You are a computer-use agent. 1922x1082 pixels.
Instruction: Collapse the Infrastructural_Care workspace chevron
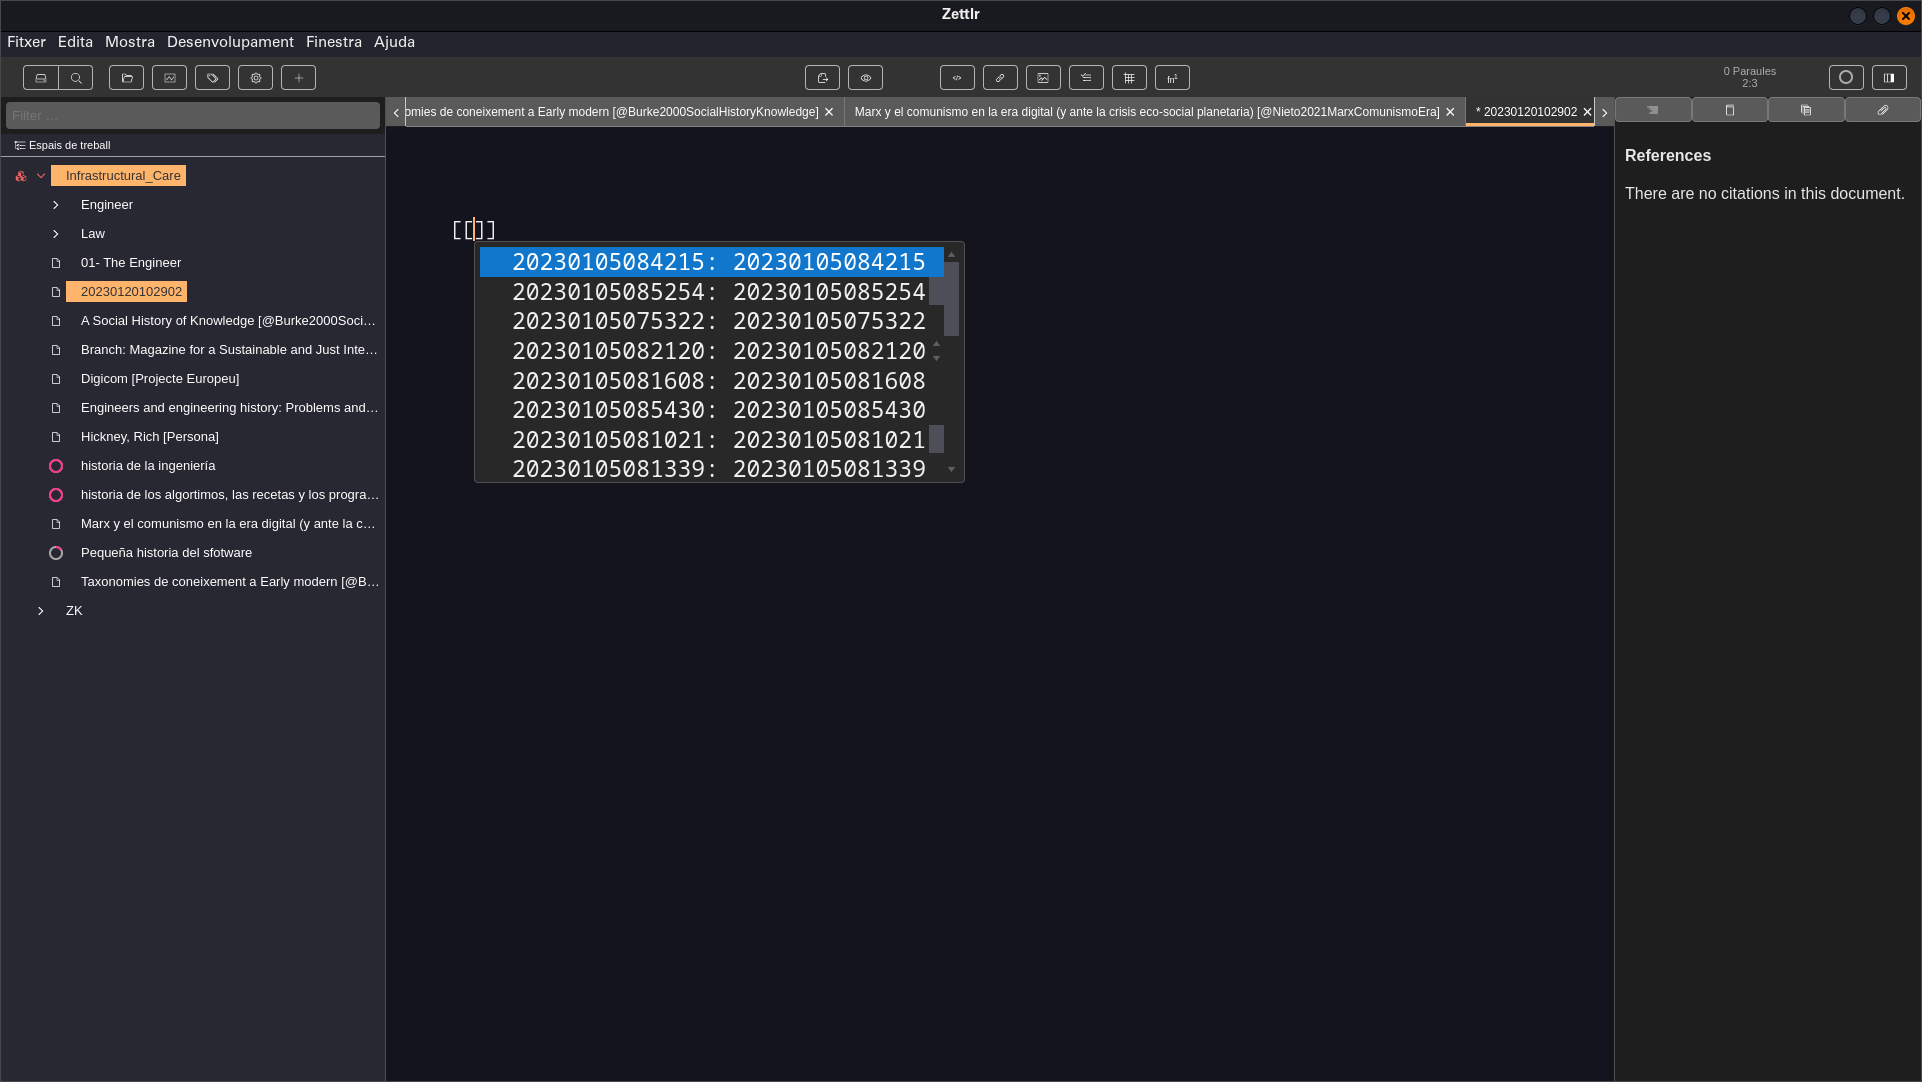41,175
